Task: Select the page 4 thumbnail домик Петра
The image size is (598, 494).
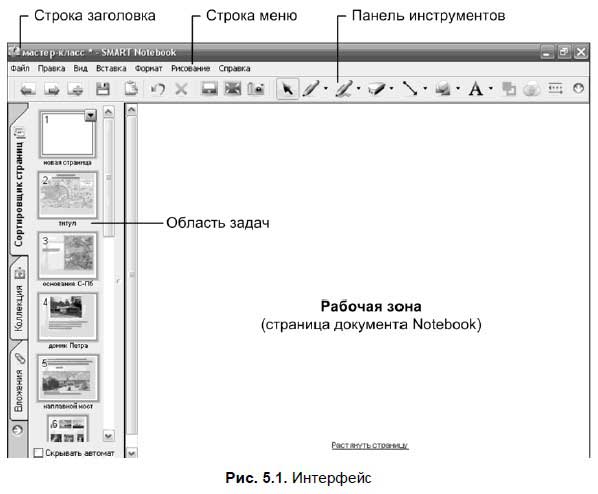Action: pyautogui.click(x=68, y=317)
